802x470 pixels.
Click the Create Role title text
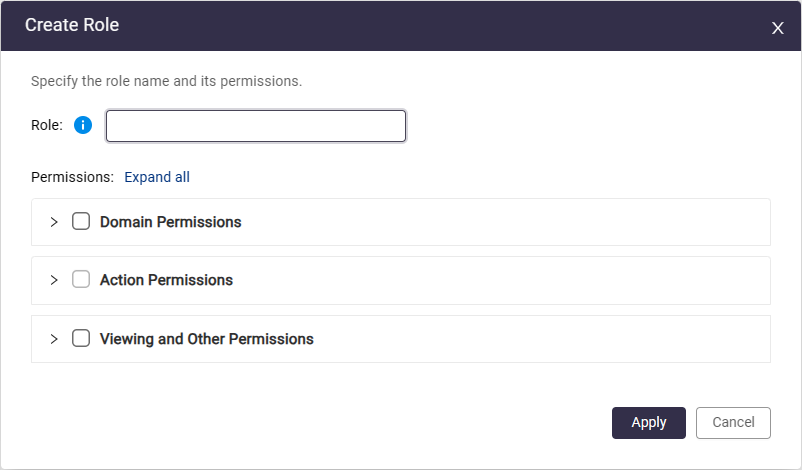(x=72, y=25)
